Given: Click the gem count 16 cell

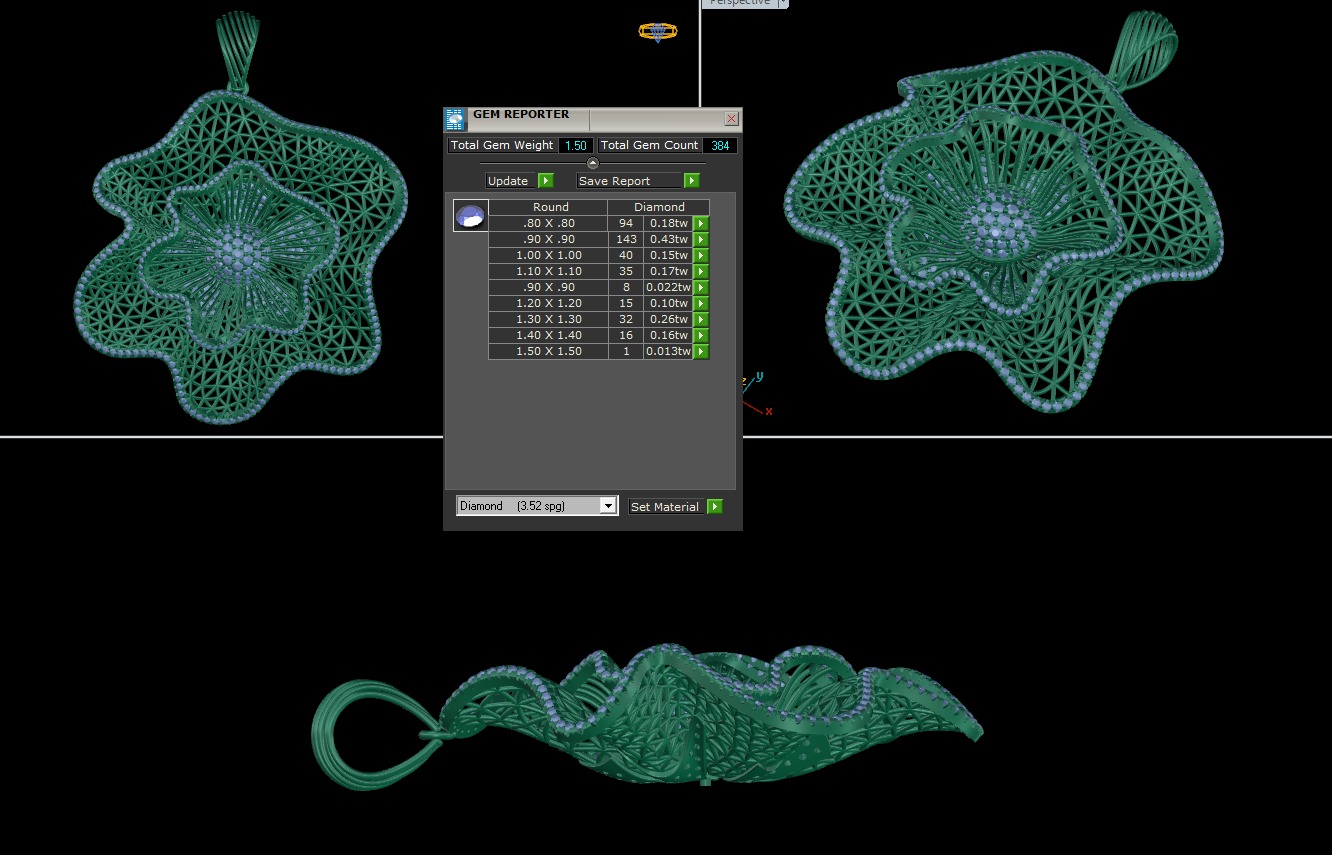Looking at the screenshot, I should (x=626, y=335).
